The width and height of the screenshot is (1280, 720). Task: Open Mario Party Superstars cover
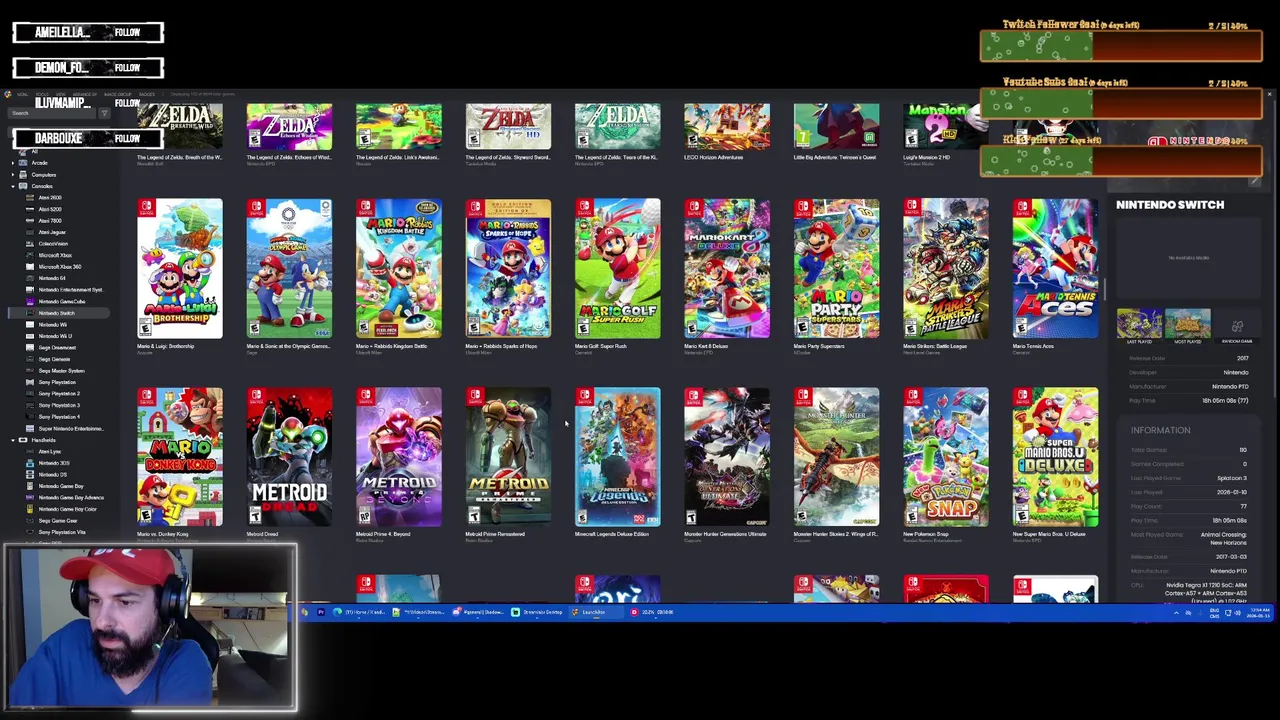[836, 268]
